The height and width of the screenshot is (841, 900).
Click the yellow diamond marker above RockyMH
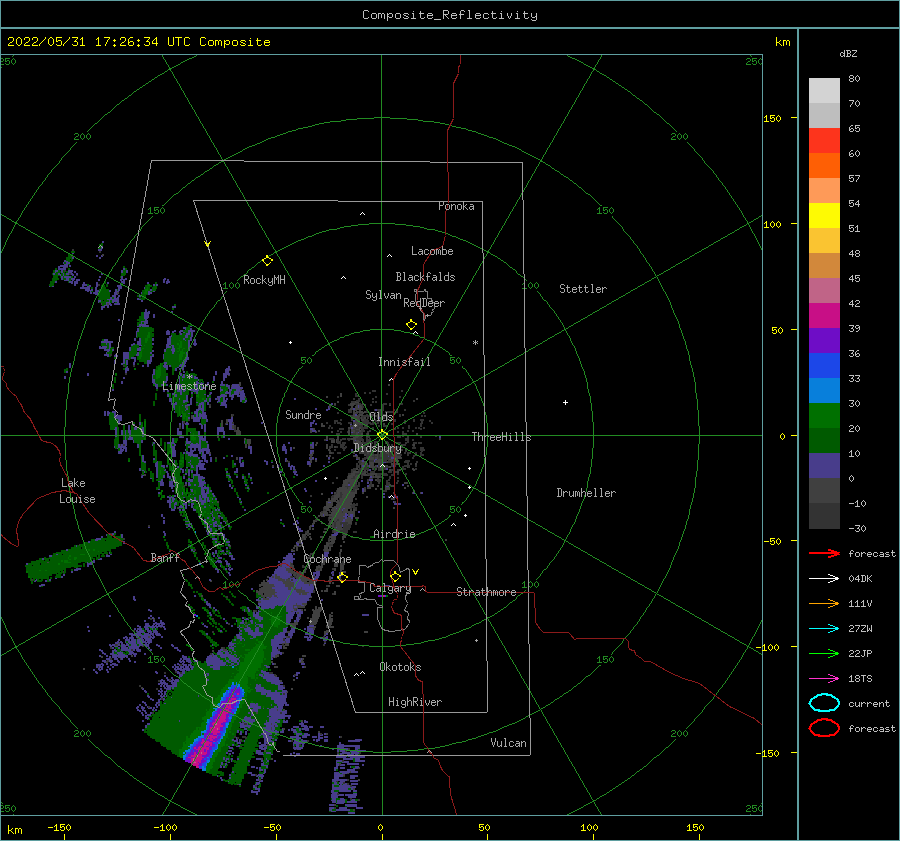[x=267, y=261]
